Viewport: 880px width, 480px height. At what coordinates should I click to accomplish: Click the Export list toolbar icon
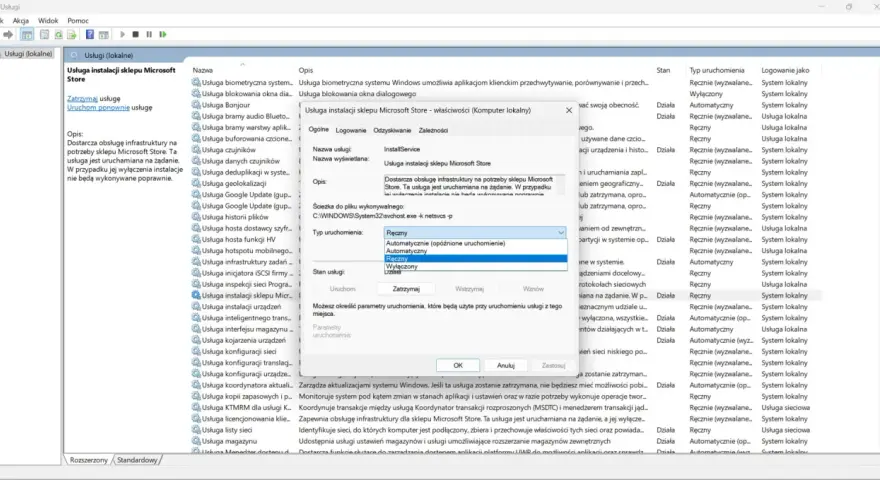pyautogui.click(x=72, y=35)
